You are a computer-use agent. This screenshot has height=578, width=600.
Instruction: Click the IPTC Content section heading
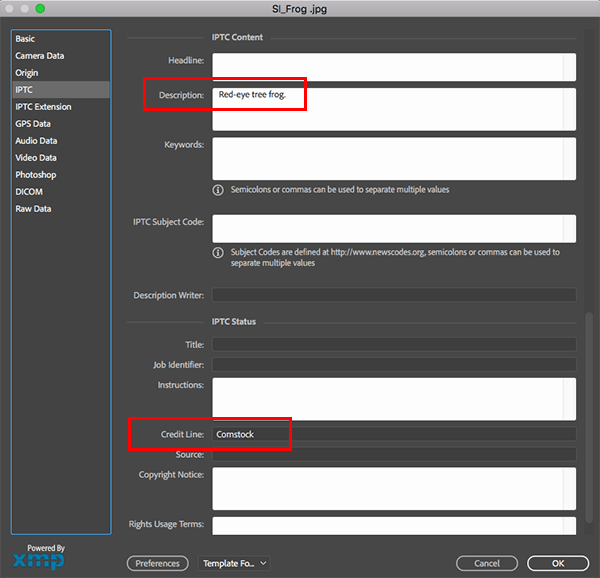[237, 37]
